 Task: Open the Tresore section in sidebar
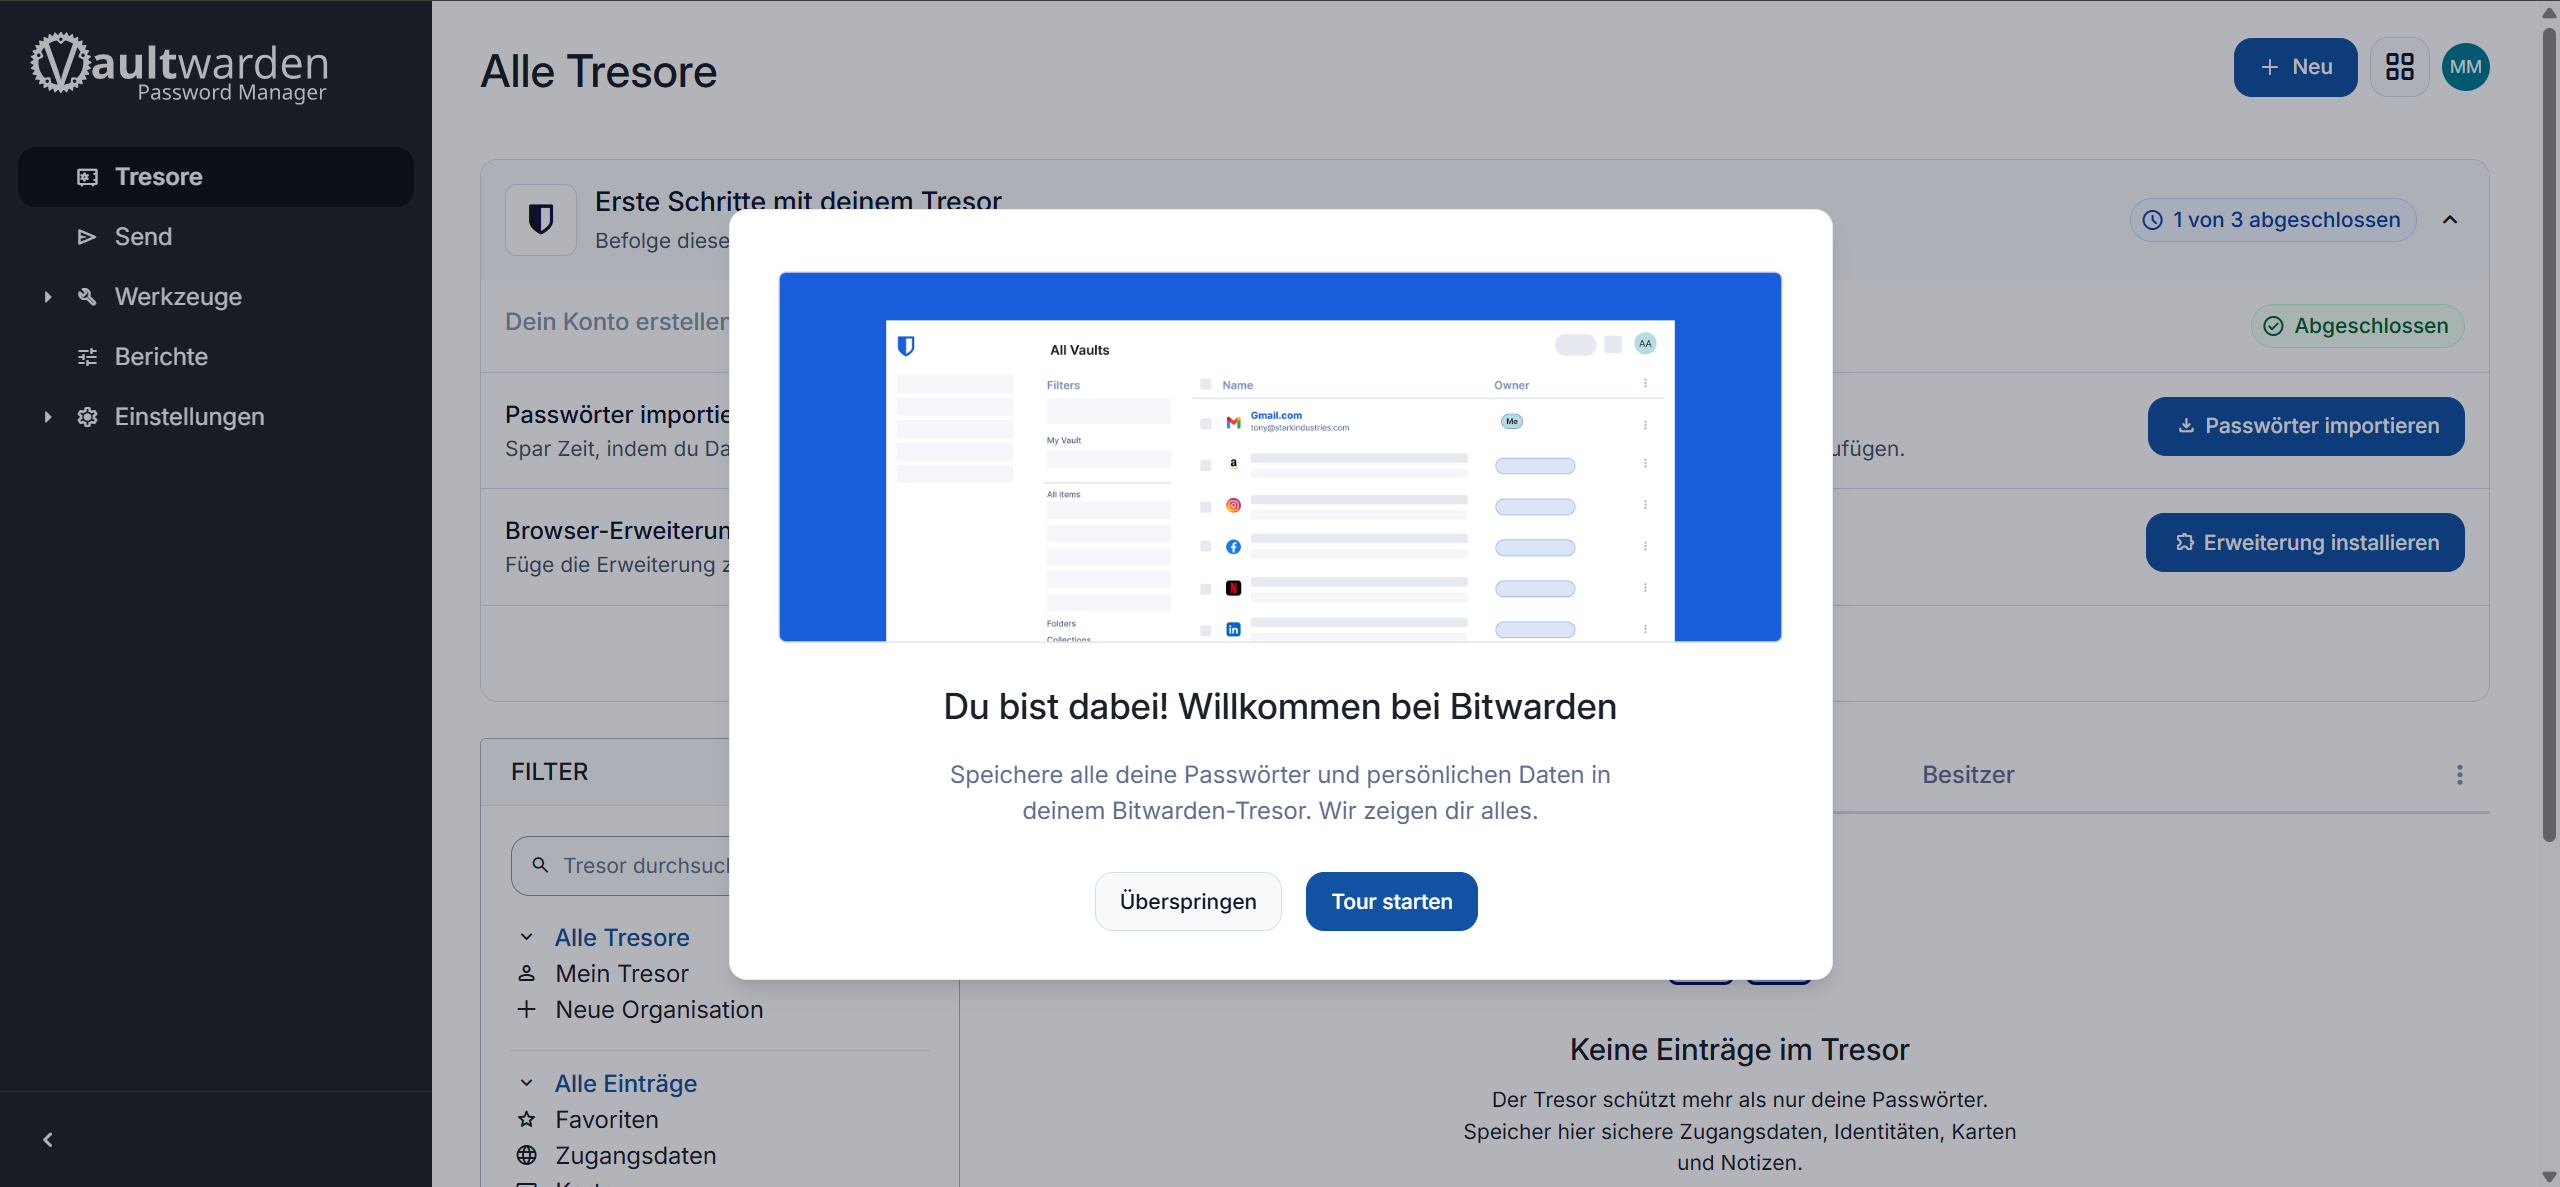216,177
